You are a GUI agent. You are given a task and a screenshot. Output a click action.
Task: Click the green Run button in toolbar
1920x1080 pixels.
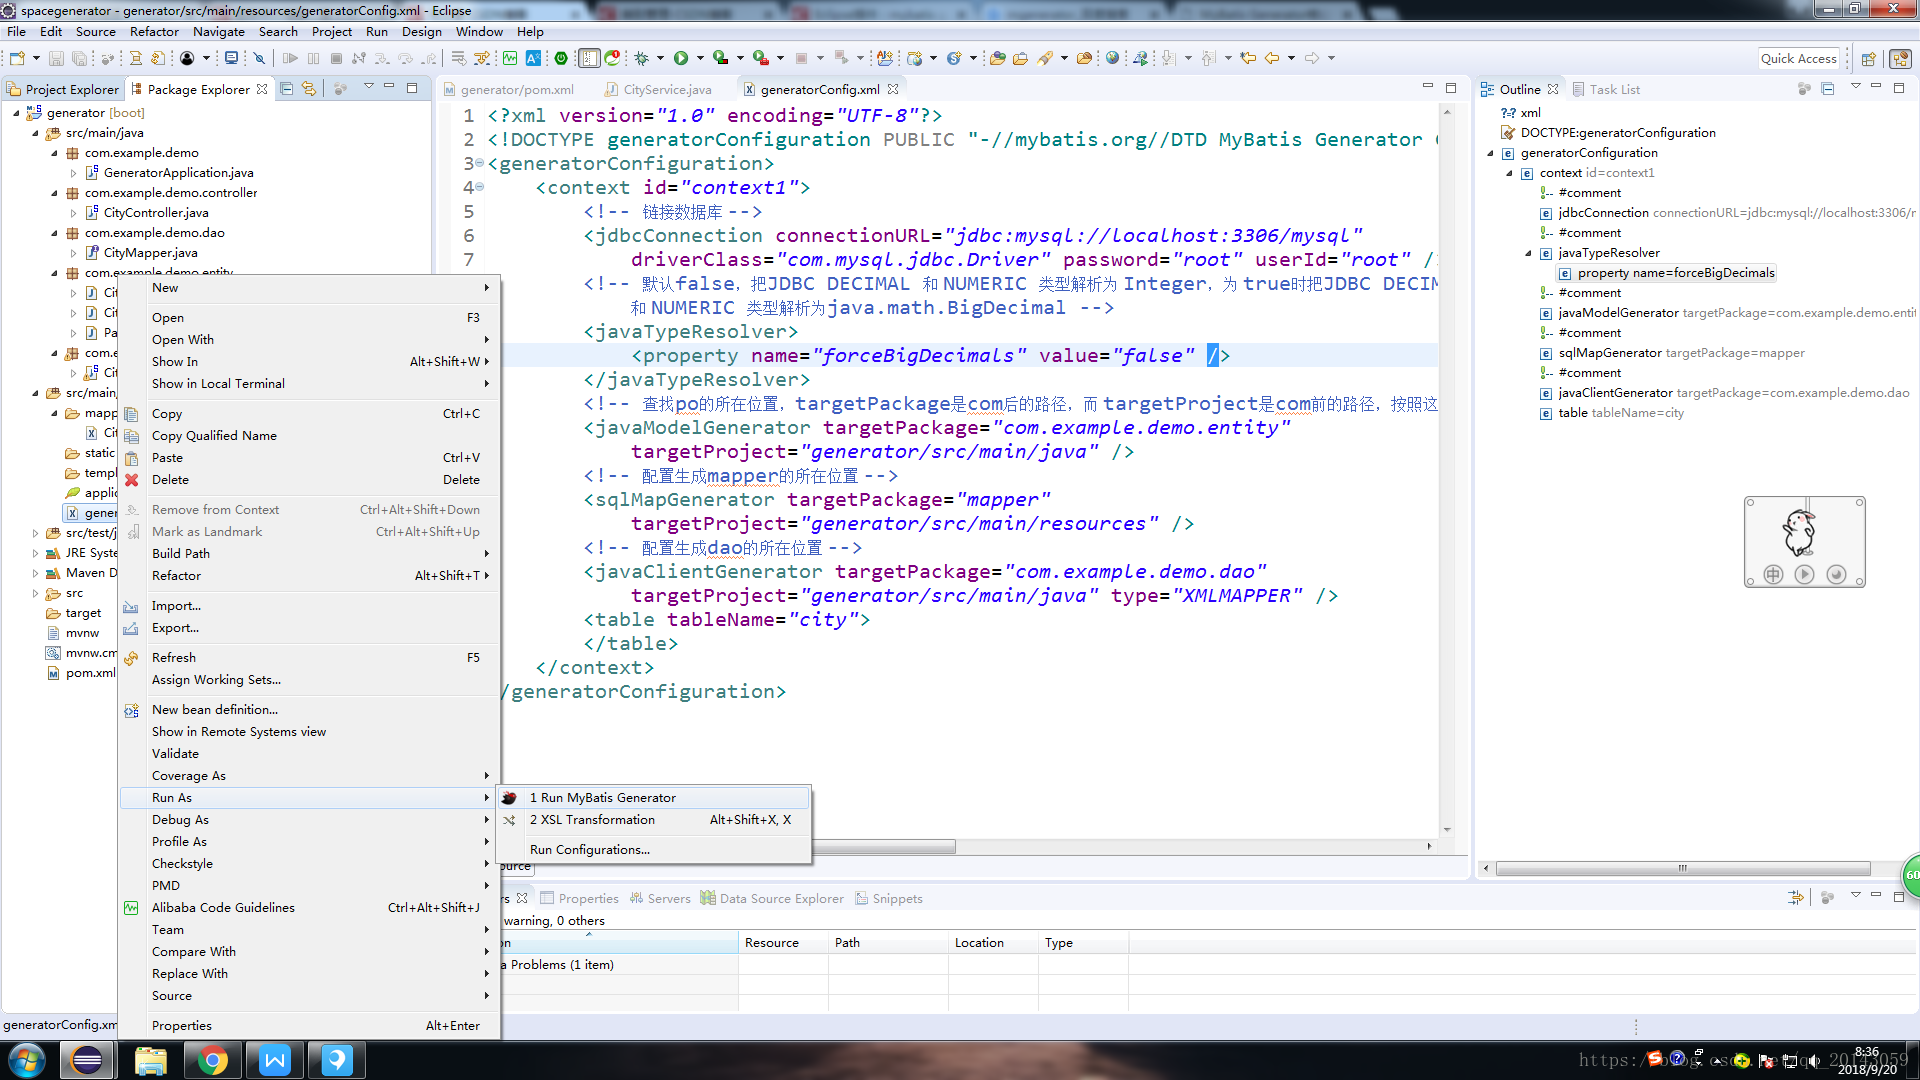click(681, 58)
